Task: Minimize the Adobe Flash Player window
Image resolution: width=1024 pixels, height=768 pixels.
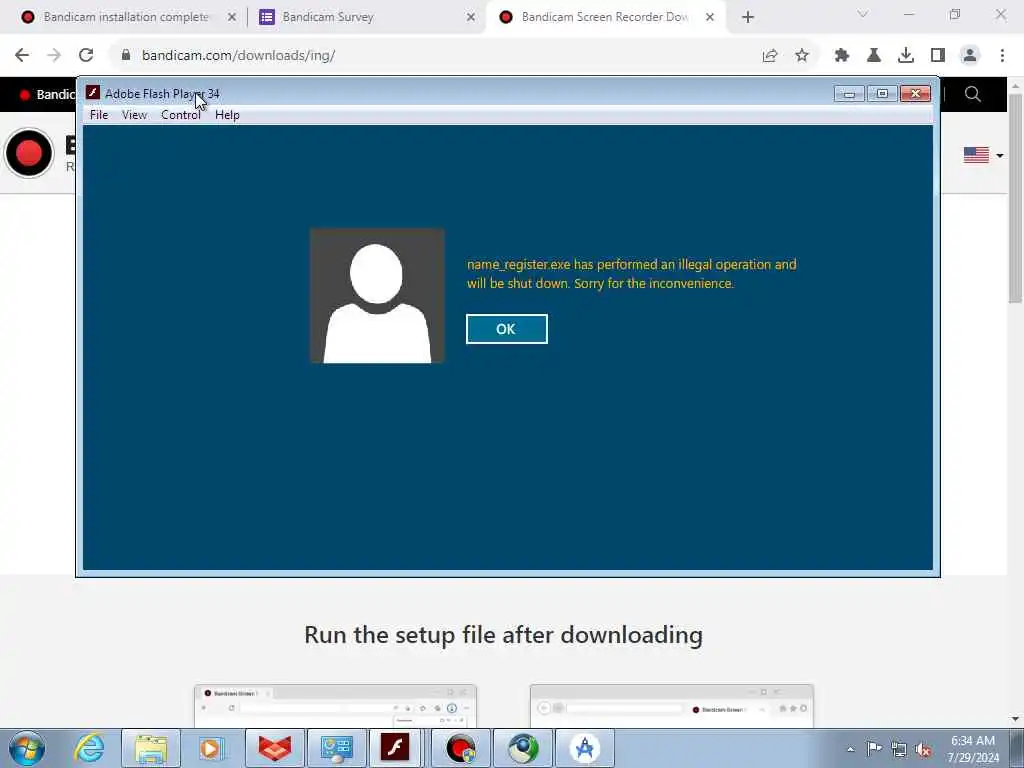Action: pyautogui.click(x=849, y=94)
